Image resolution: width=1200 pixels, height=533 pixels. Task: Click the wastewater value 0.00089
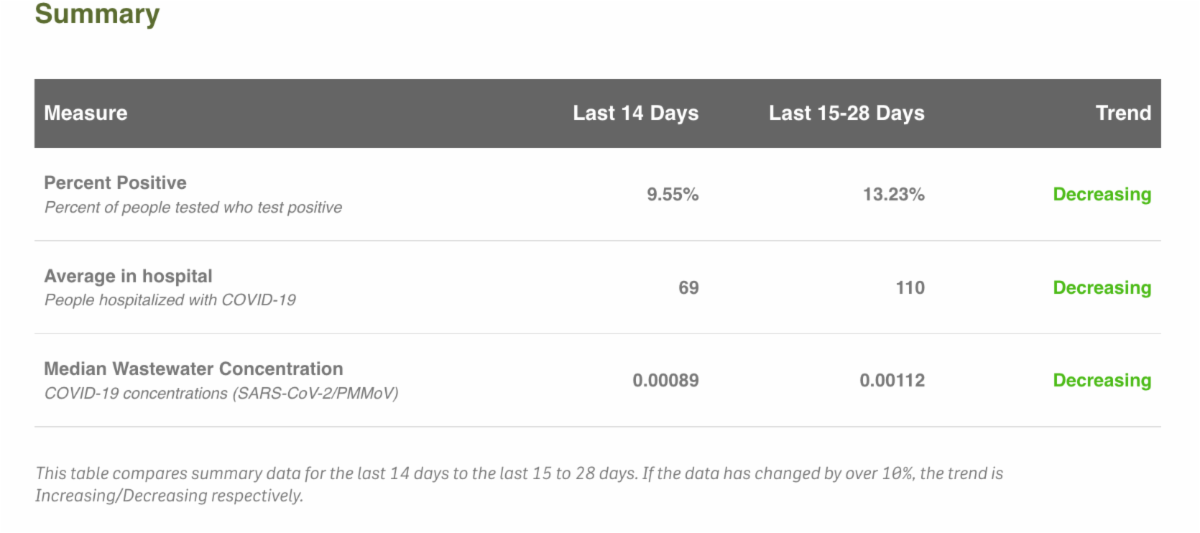click(665, 381)
